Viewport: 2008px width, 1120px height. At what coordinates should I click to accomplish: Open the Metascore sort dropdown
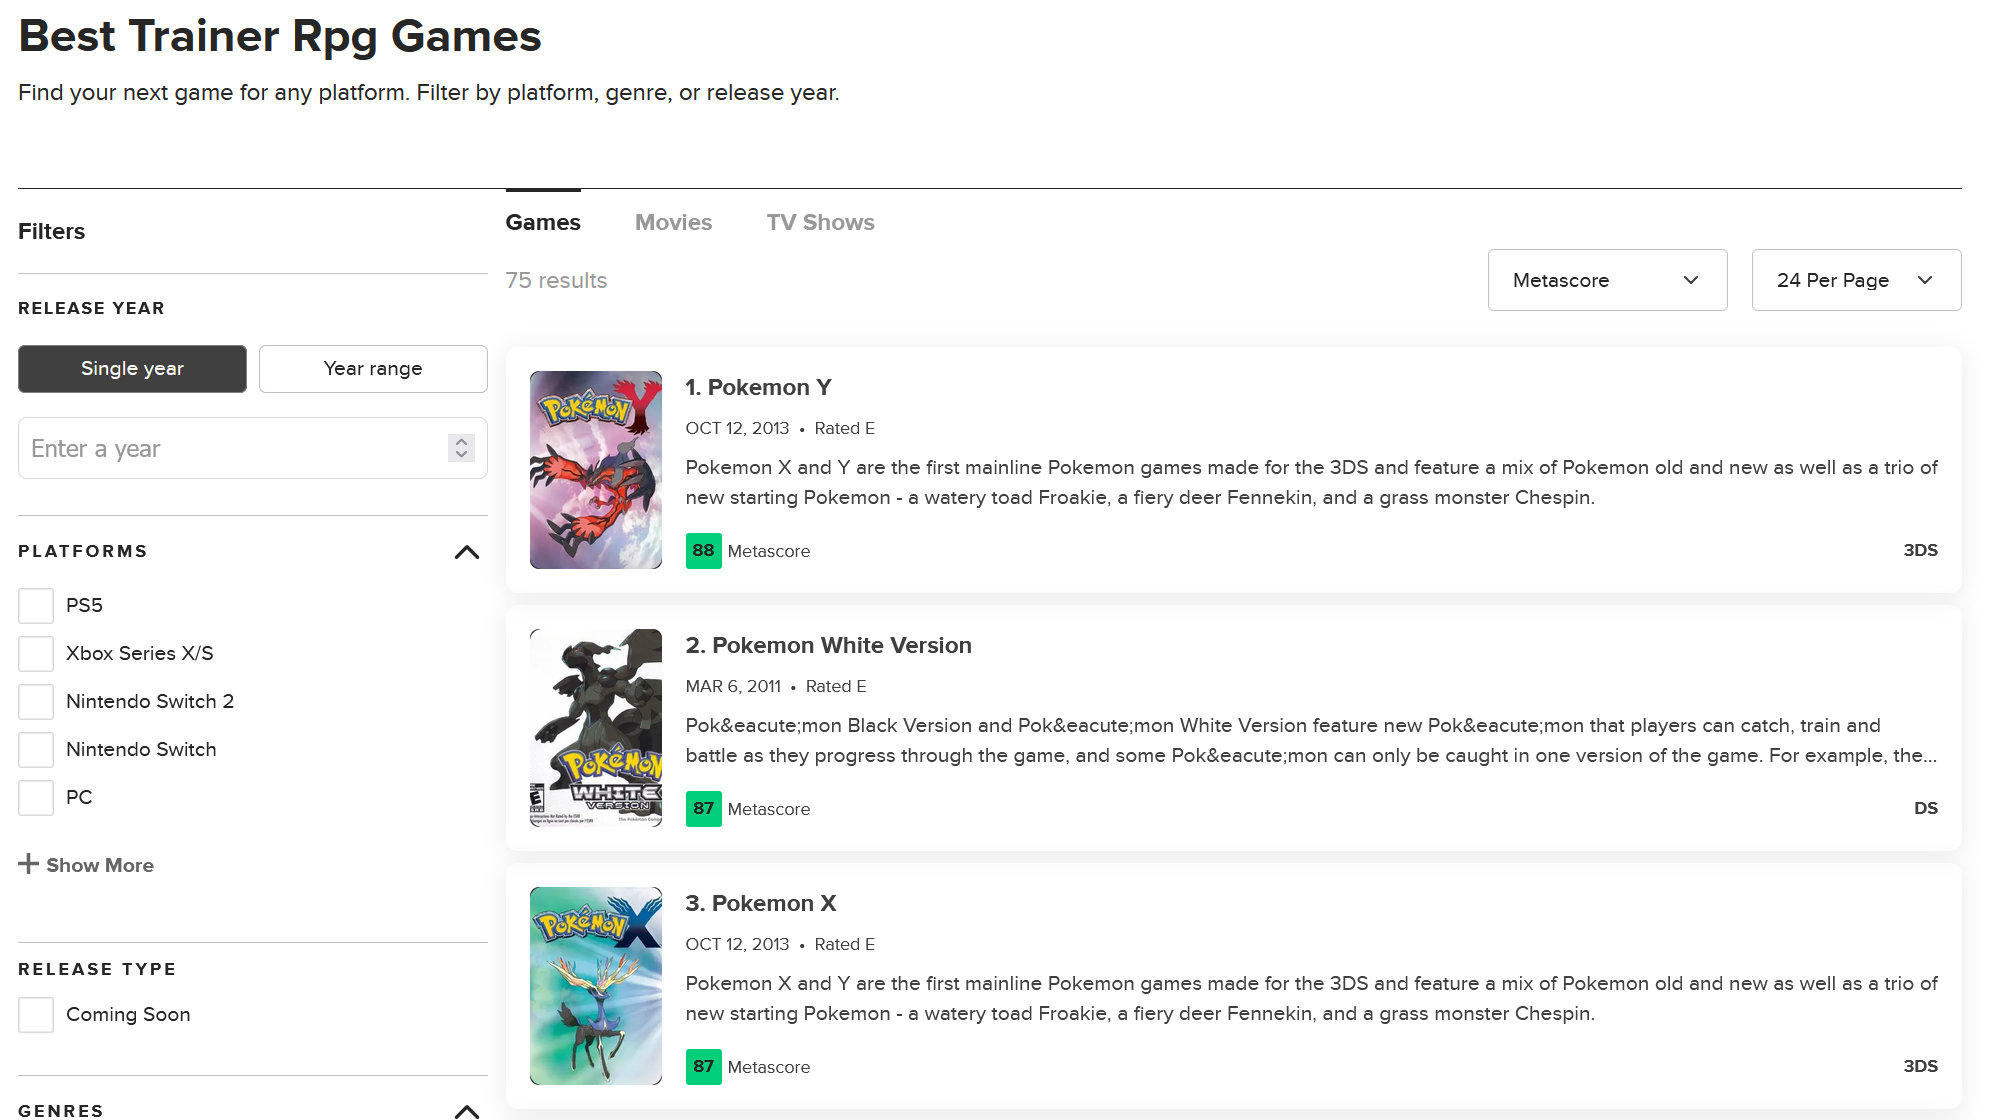click(x=1607, y=280)
